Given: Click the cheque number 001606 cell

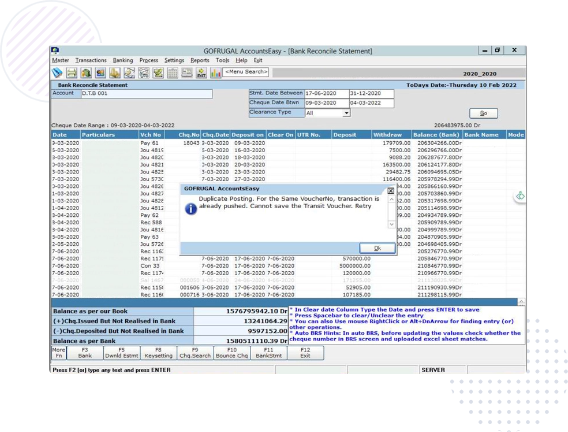Looking at the screenshot, I should 189,288.
